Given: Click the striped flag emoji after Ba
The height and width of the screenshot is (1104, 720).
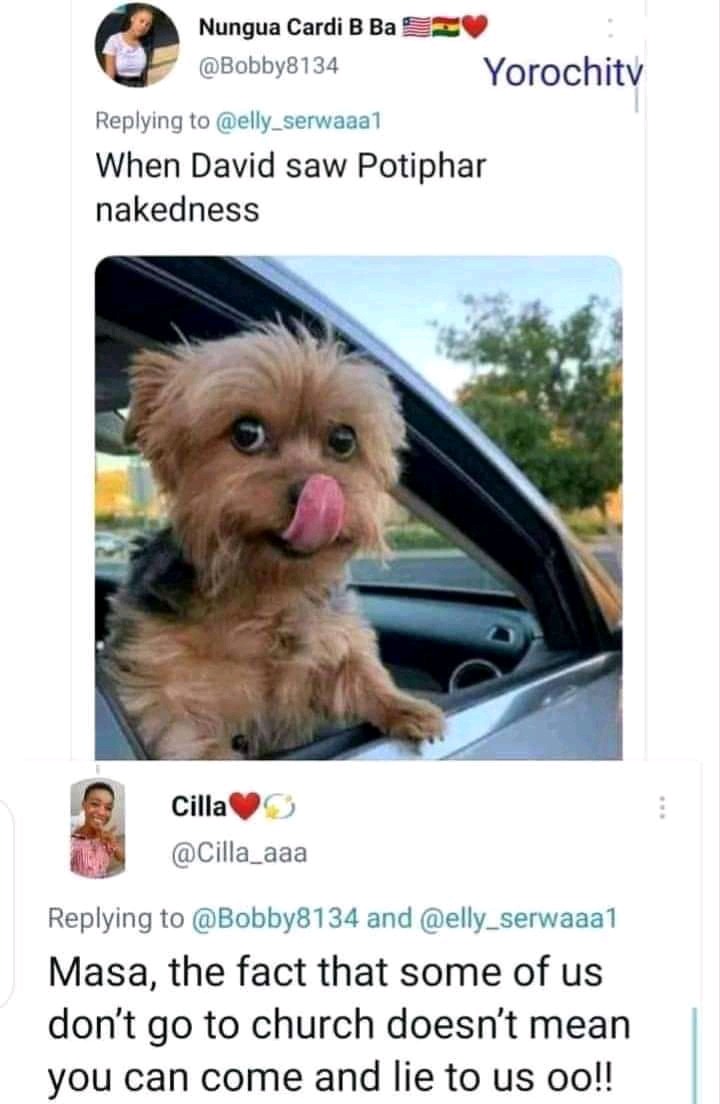Looking at the screenshot, I should [416, 27].
